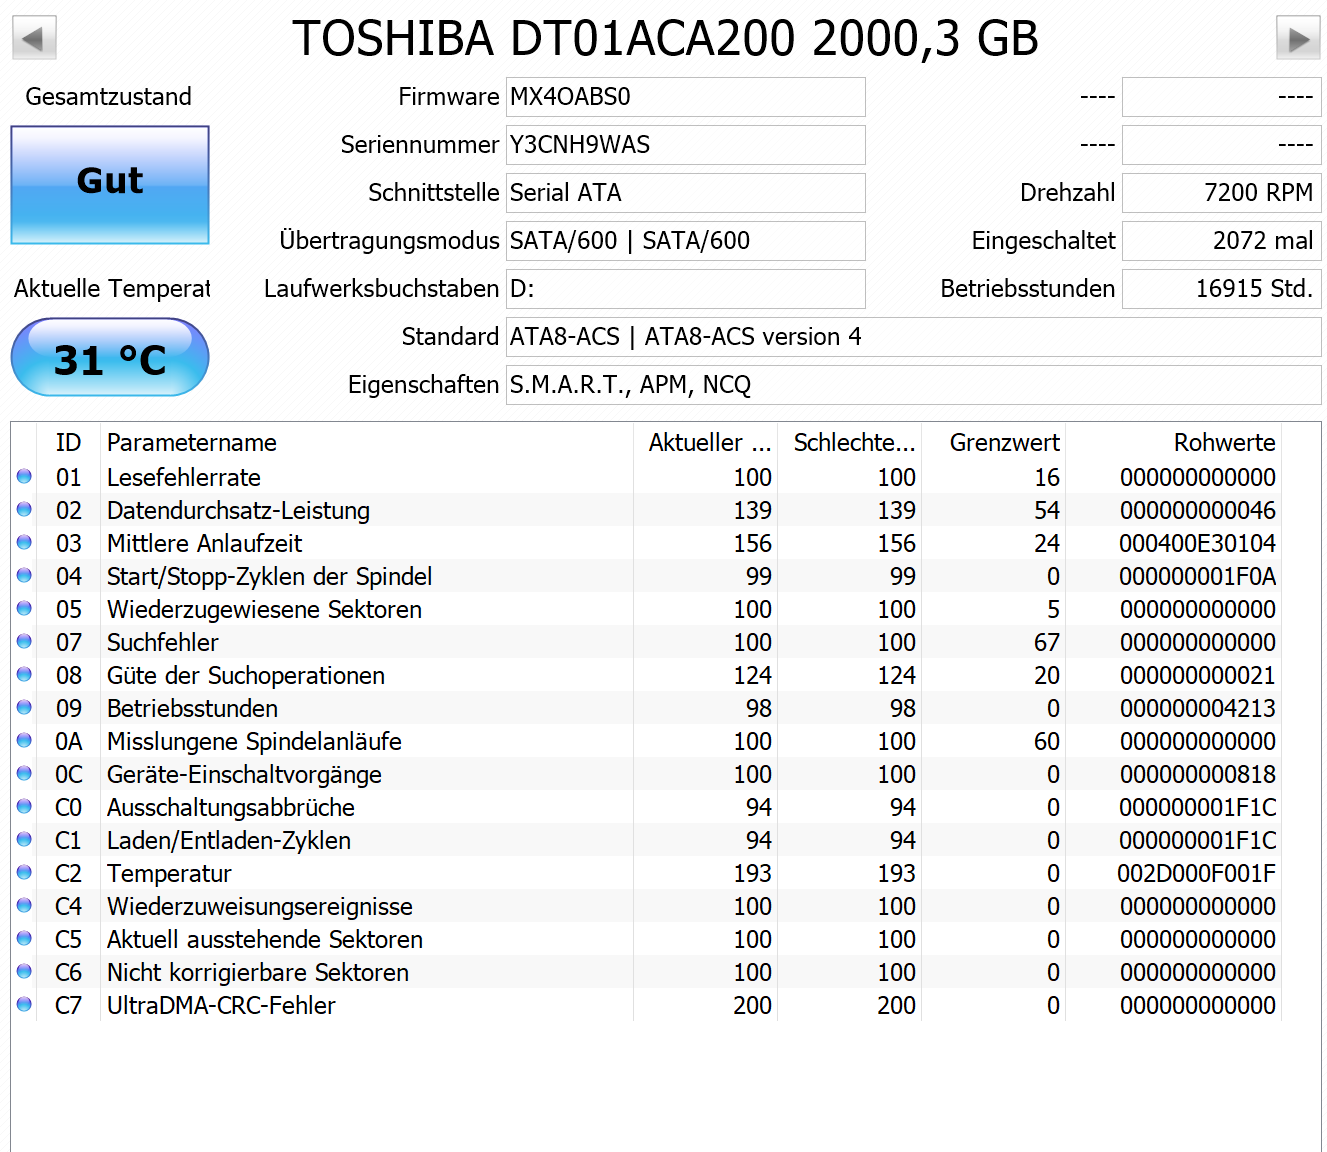This screenshot has width=1327, height=1152.
Task: Click status dot for Geräte-Einschaltvorgänge
Action: [24, 773]
